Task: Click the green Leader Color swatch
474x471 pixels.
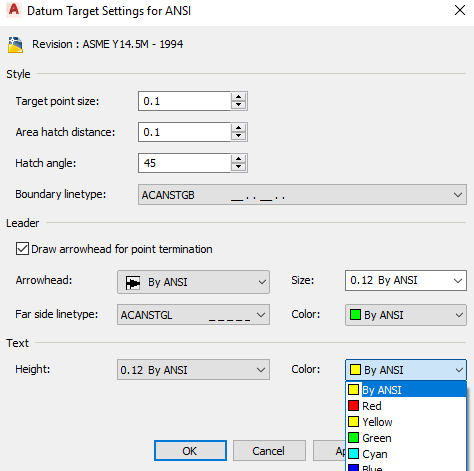Action: (x=355, y=315)
